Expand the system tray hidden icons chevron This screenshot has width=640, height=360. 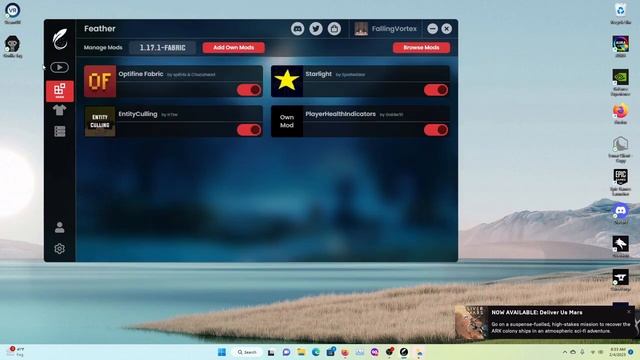[x=565, y=352]
